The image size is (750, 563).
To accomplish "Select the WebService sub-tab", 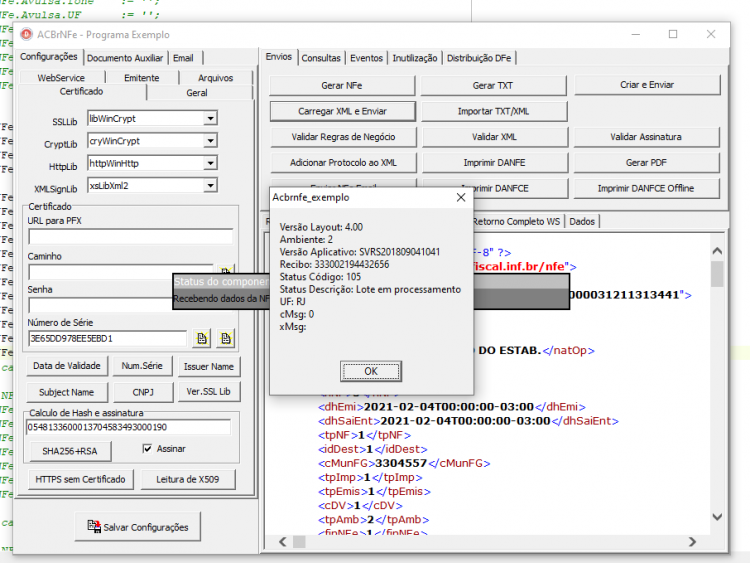I will click(61, 77).
